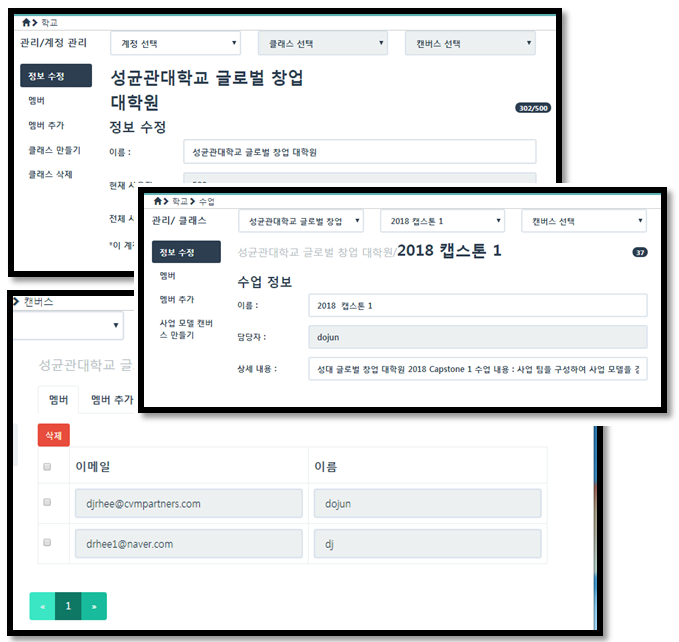
Task: Click home icon in class window breadcrumb
Action: [158, 201]
